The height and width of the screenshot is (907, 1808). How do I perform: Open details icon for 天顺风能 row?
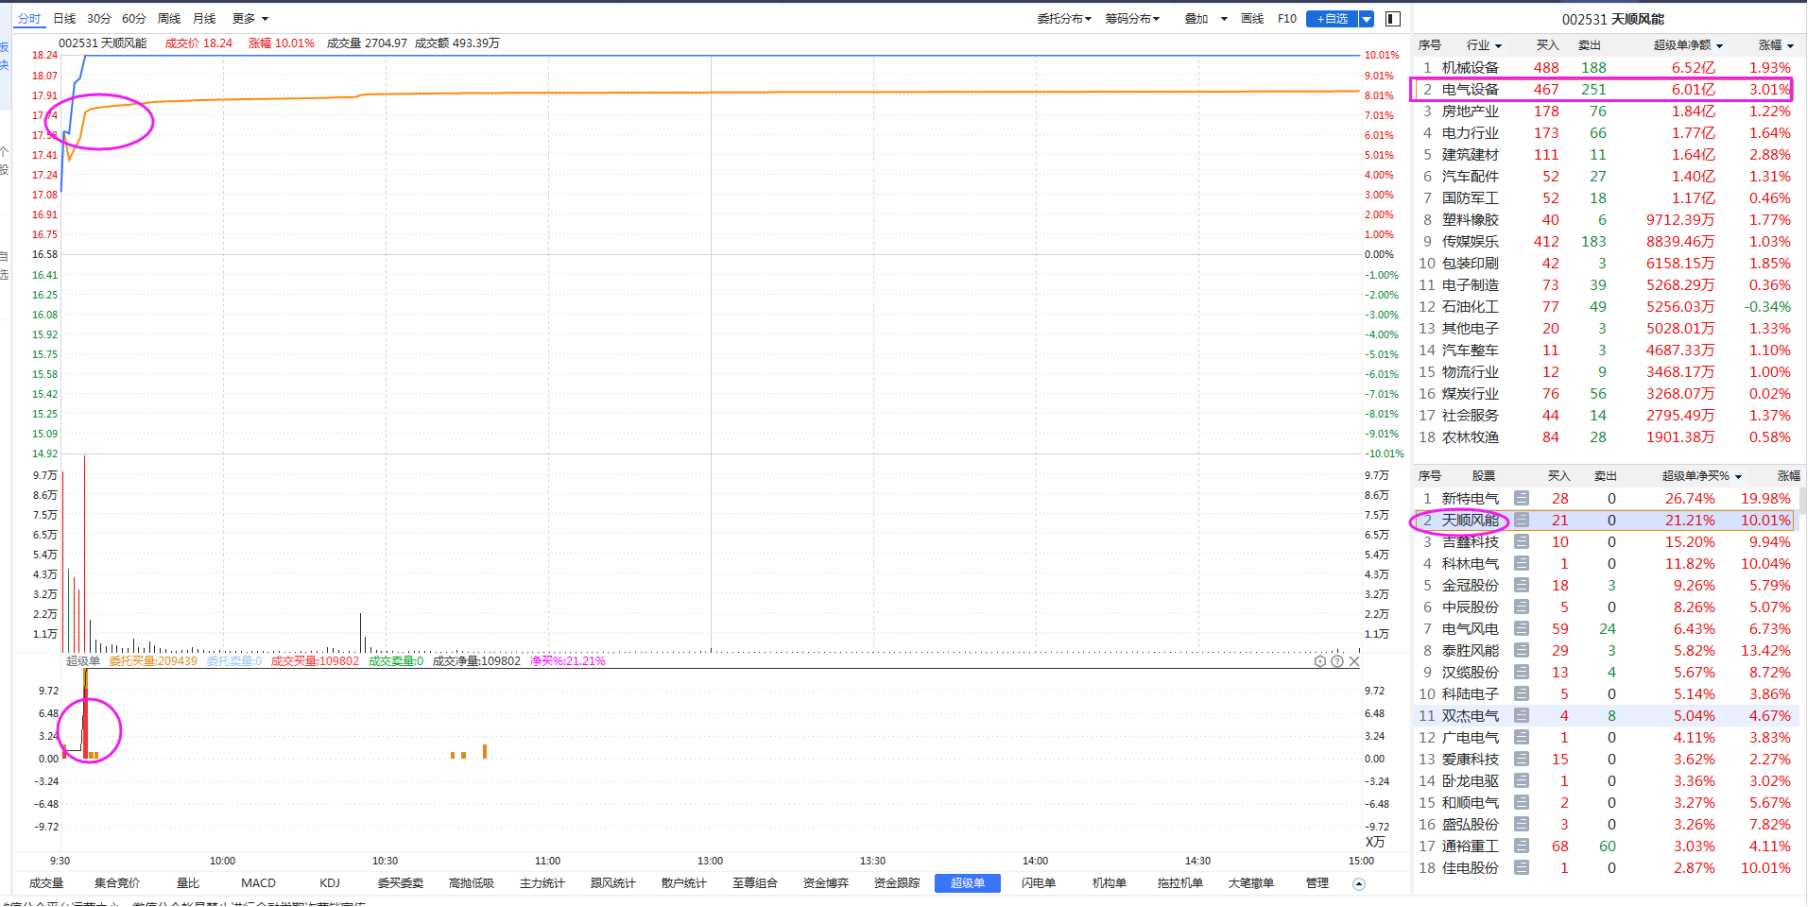pos(1521,520)
